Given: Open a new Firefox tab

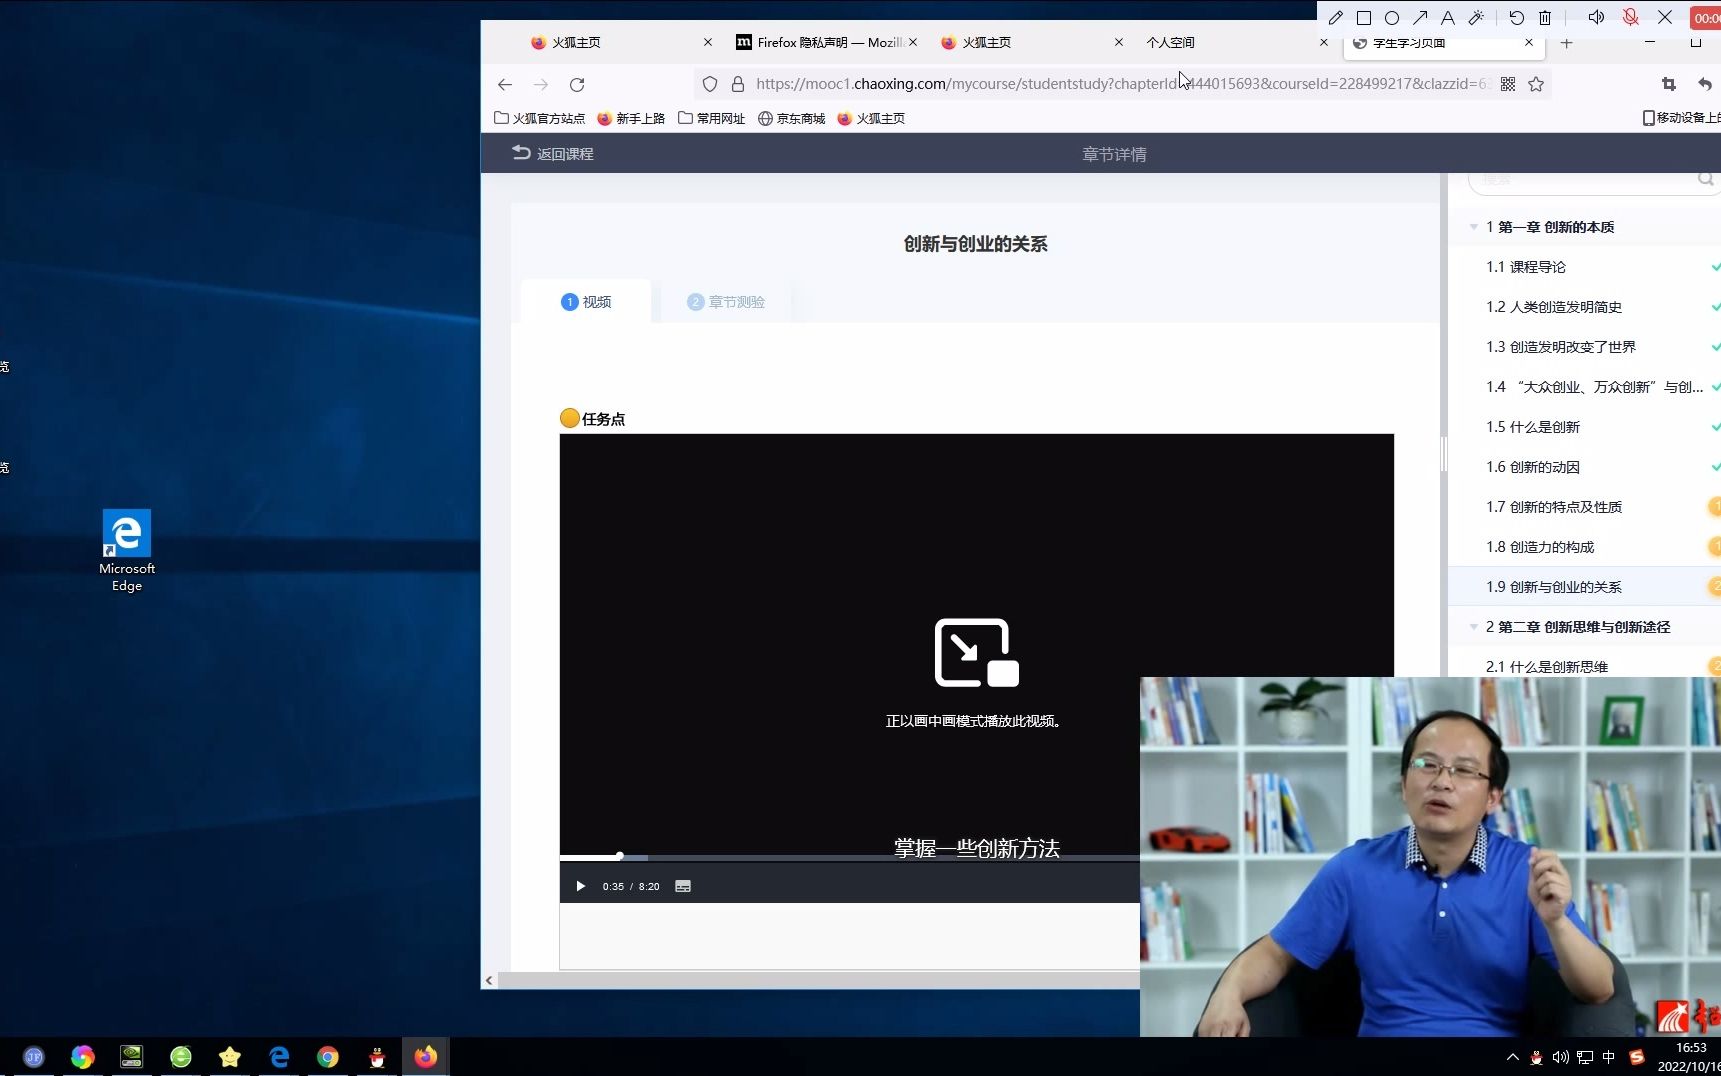Looking at the screenshot, I should (1567, 43).
